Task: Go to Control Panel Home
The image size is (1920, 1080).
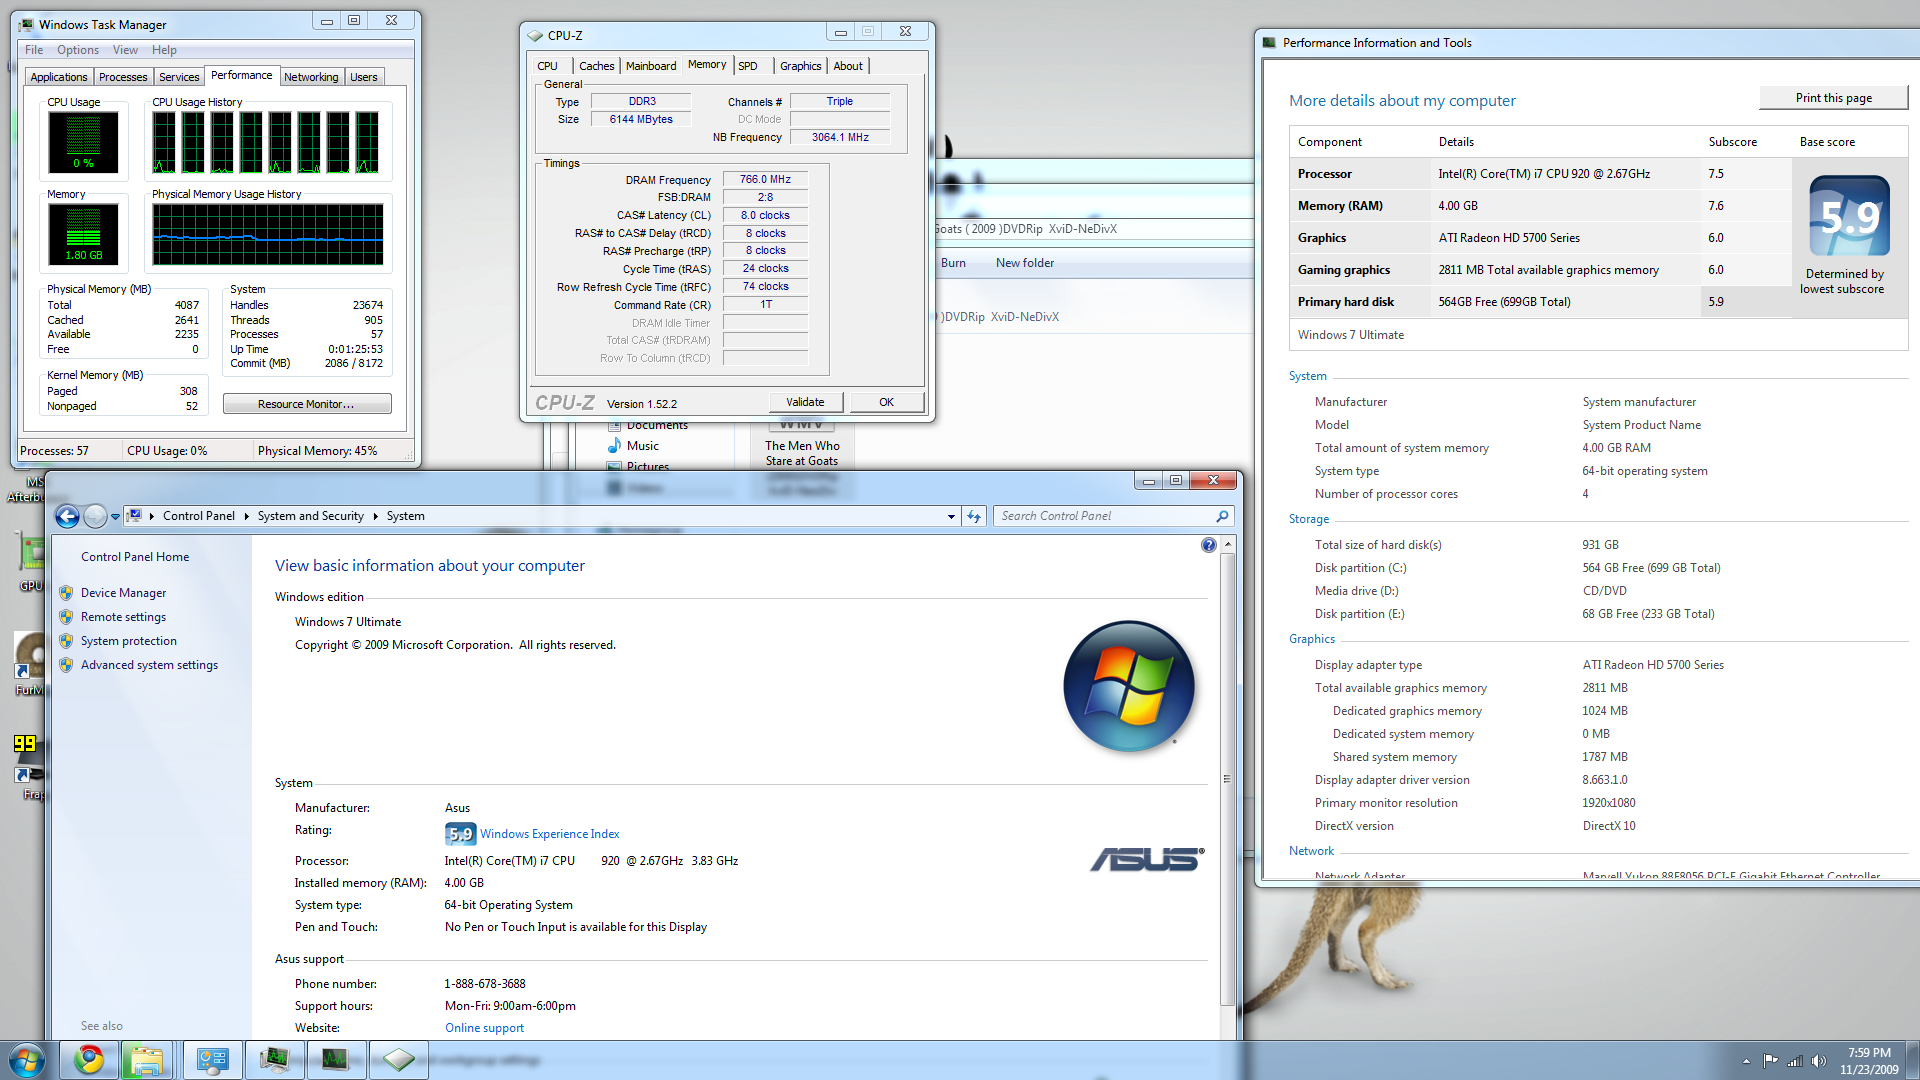Action: tap(135, 557)
